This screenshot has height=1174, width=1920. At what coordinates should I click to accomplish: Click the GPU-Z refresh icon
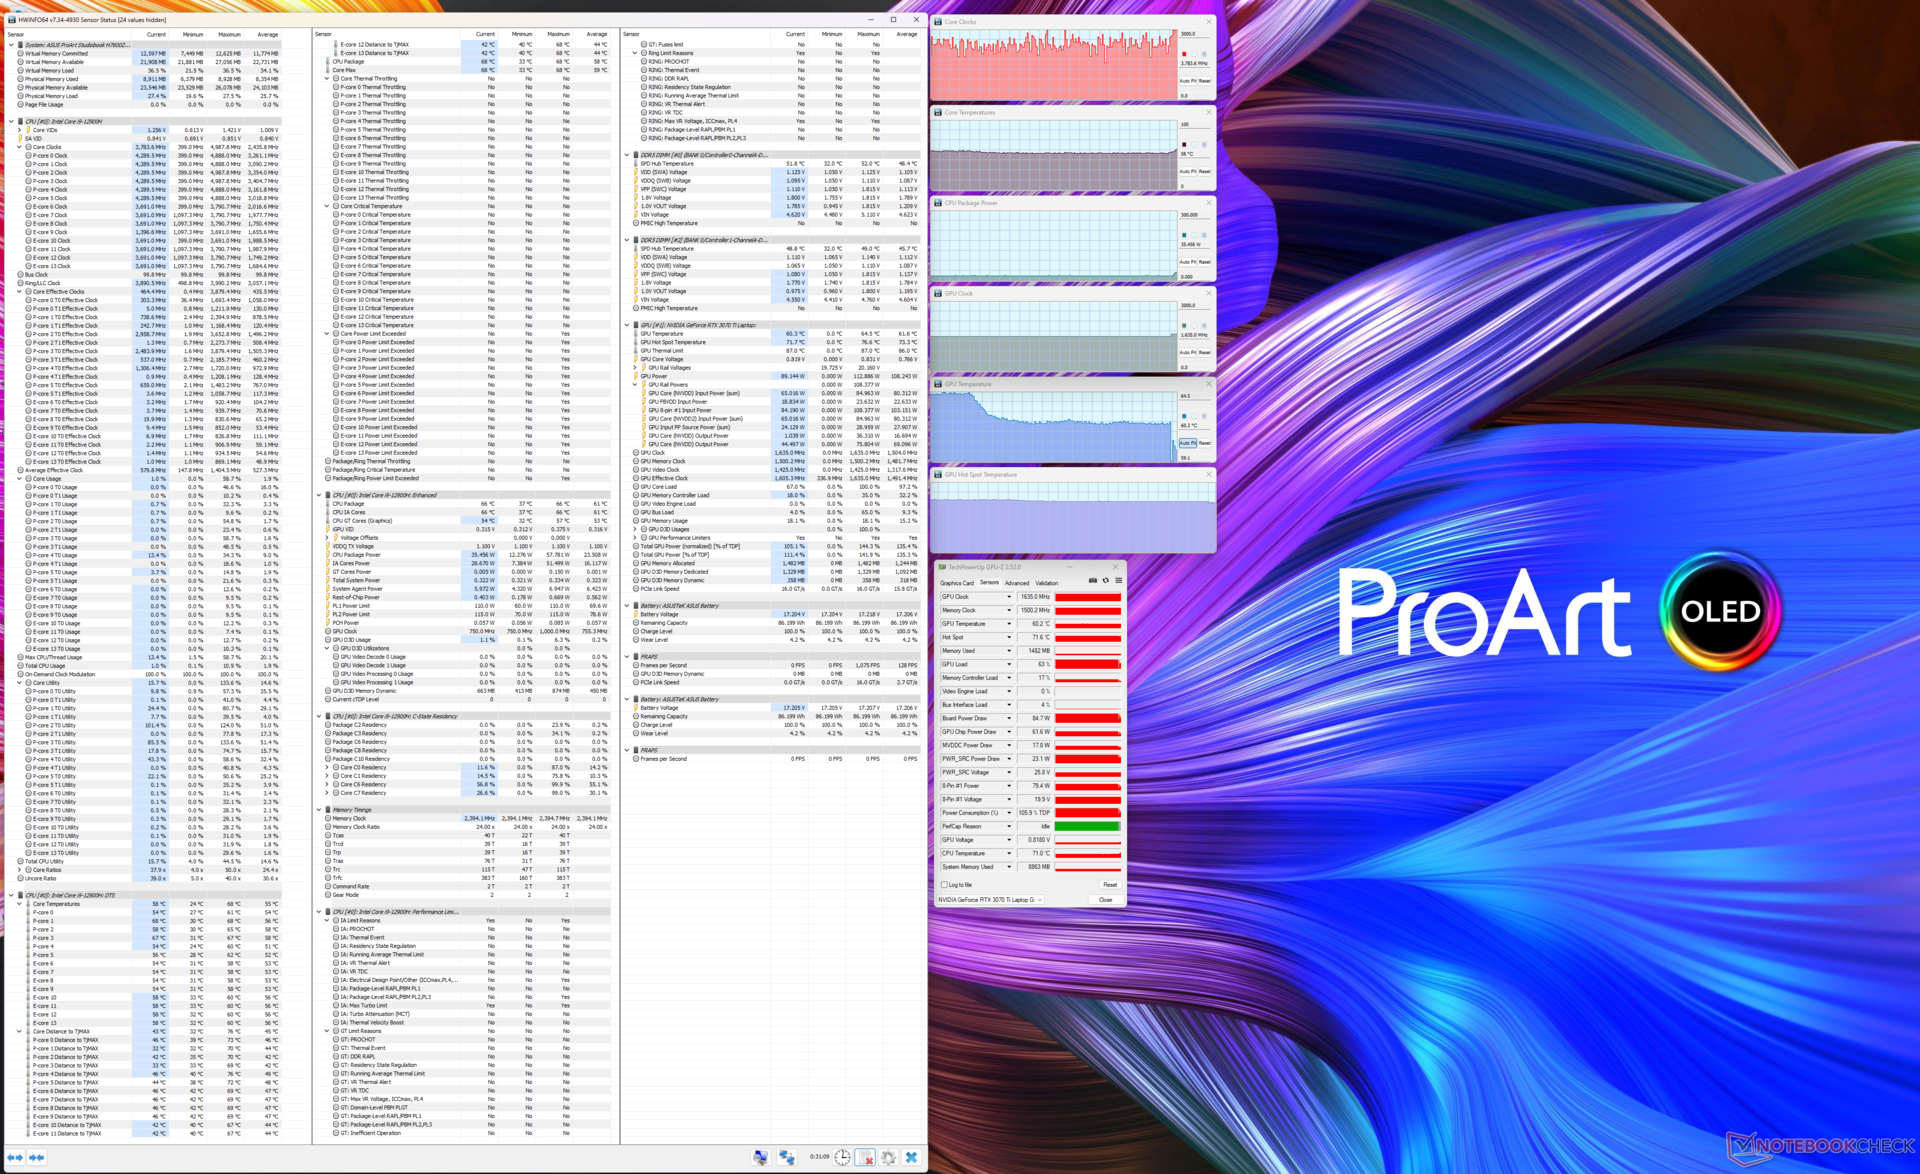(x=1105, y=580)
